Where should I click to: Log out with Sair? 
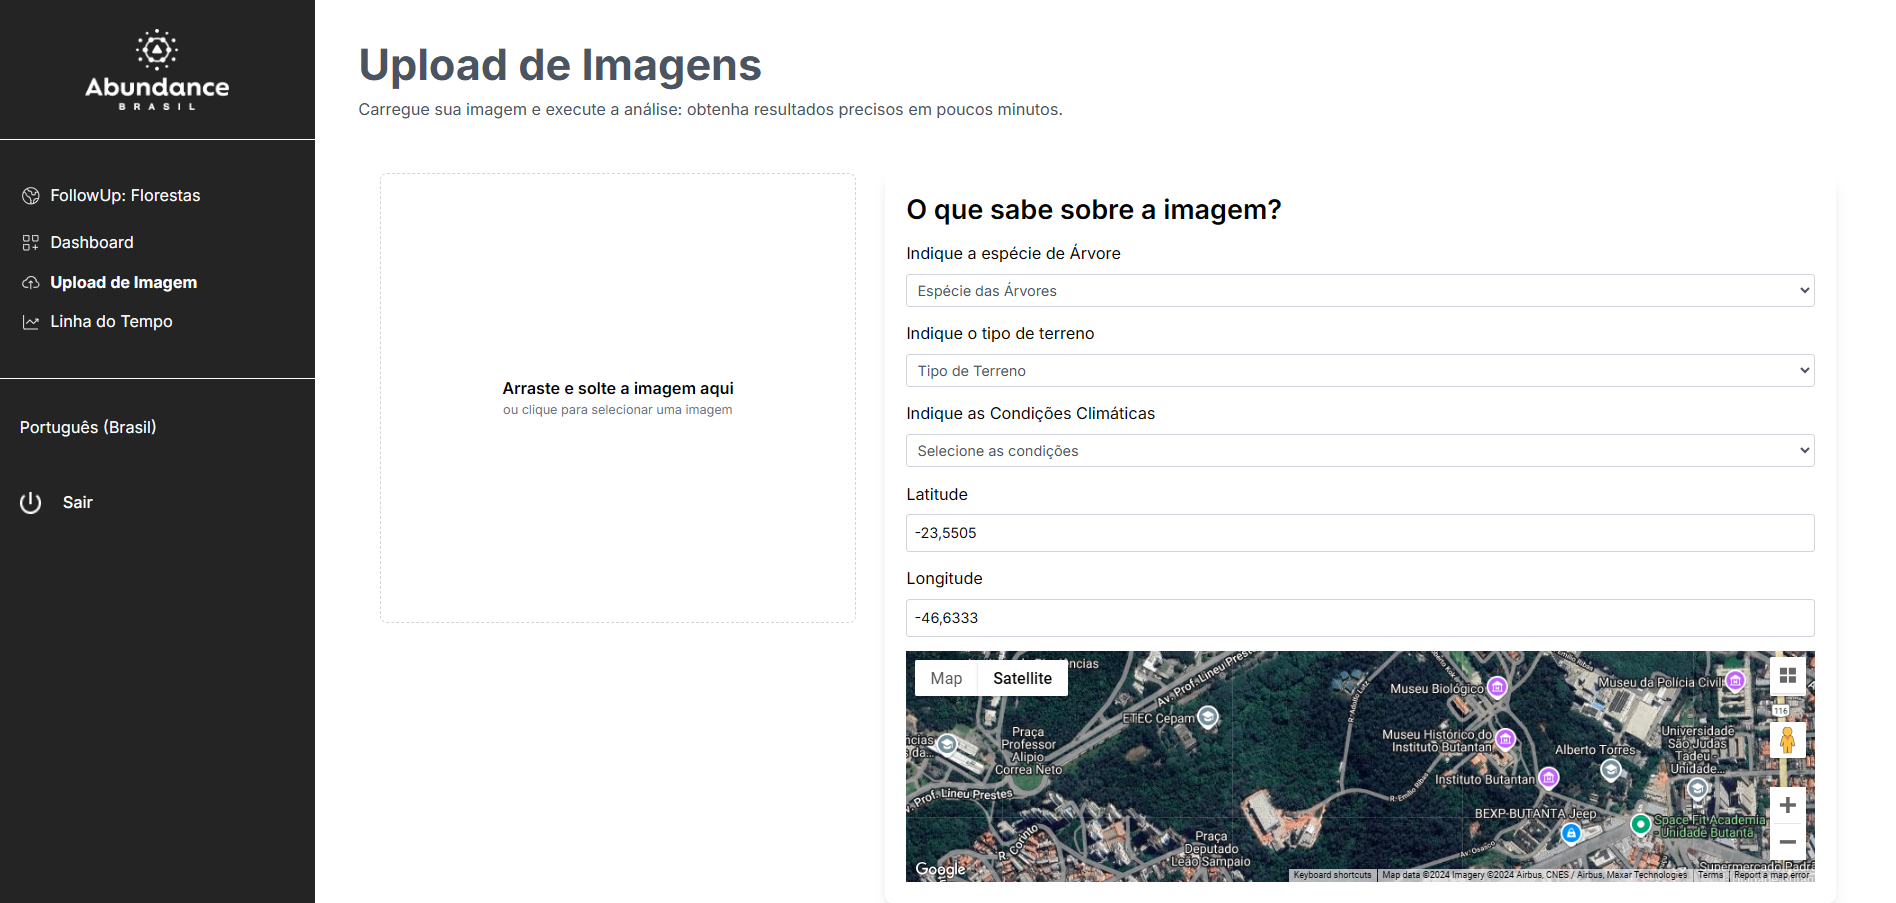[x=77, y=503]
